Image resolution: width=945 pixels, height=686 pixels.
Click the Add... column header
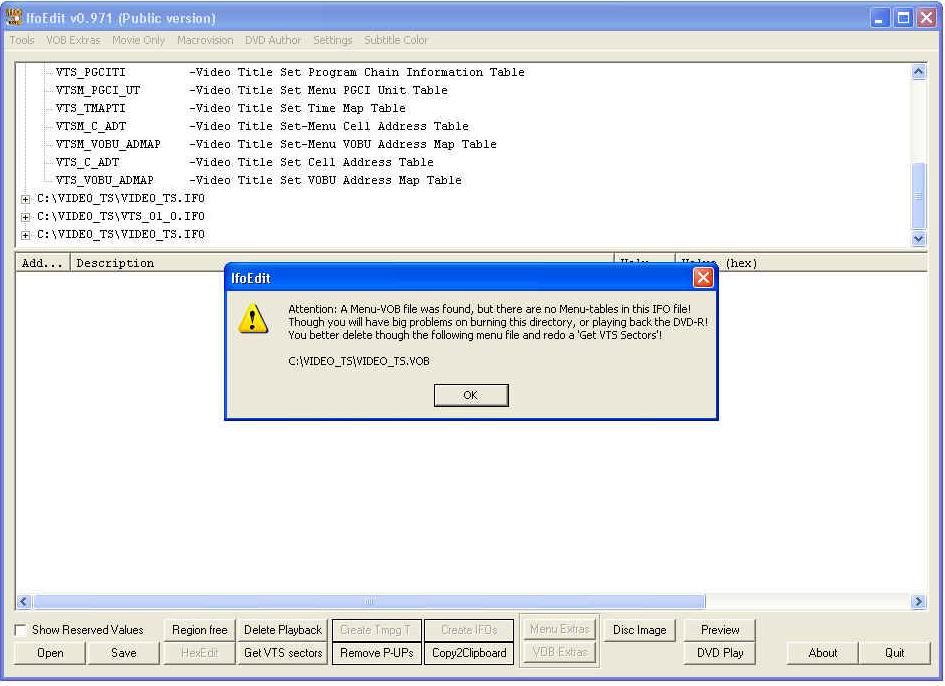click(42, 263)
